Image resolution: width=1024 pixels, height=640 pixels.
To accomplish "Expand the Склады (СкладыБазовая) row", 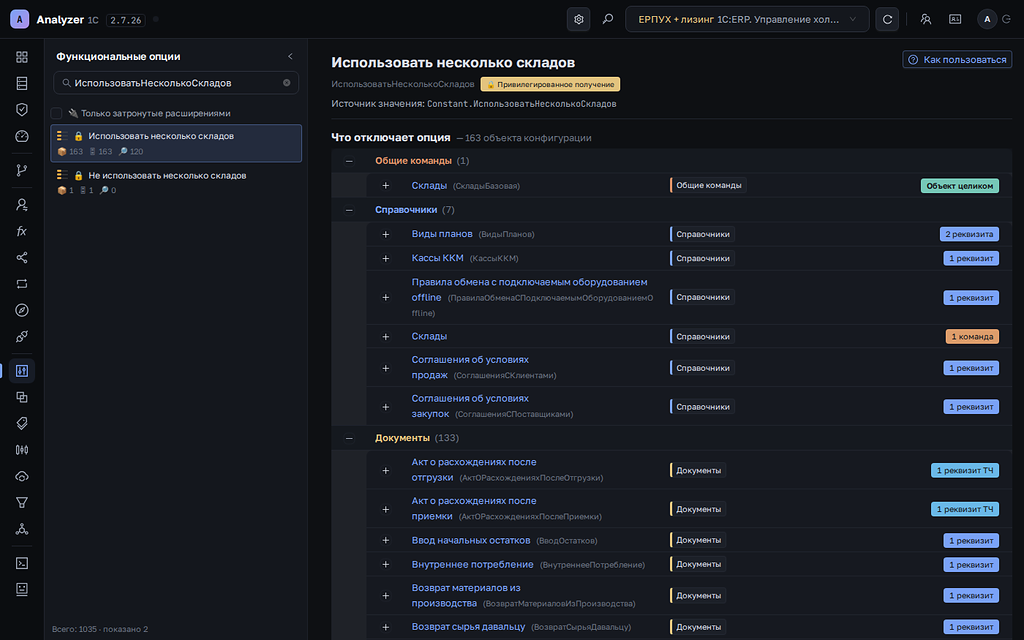I will [385, 185].
